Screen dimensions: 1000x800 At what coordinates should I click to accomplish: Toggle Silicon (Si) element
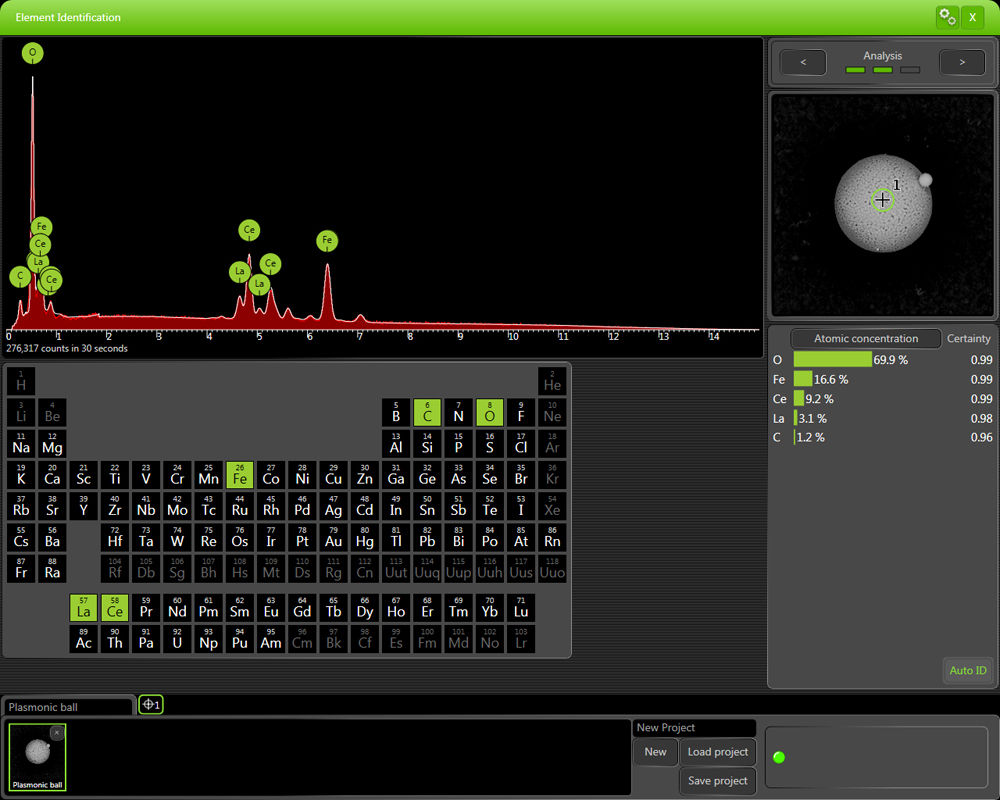pyautogui.click(x=427, y=444)
